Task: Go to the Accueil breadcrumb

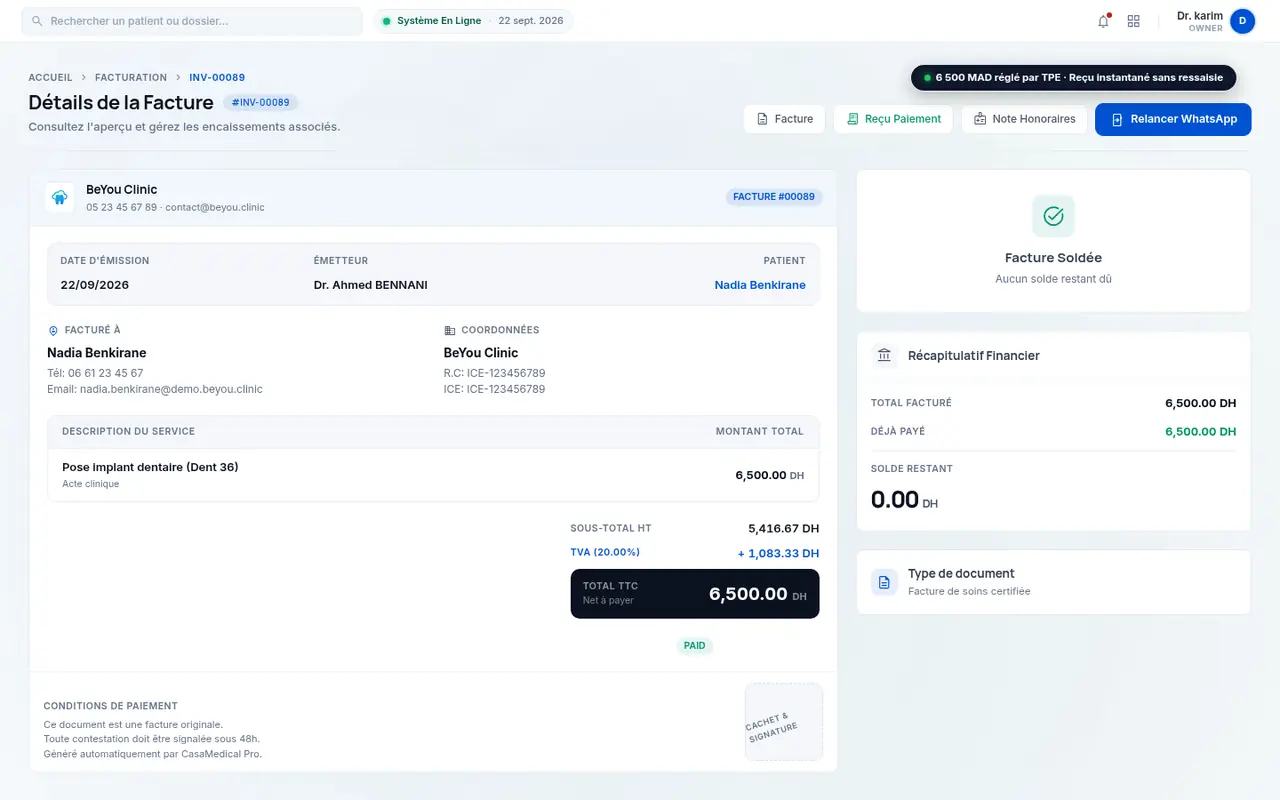Action: click(51, 77)
